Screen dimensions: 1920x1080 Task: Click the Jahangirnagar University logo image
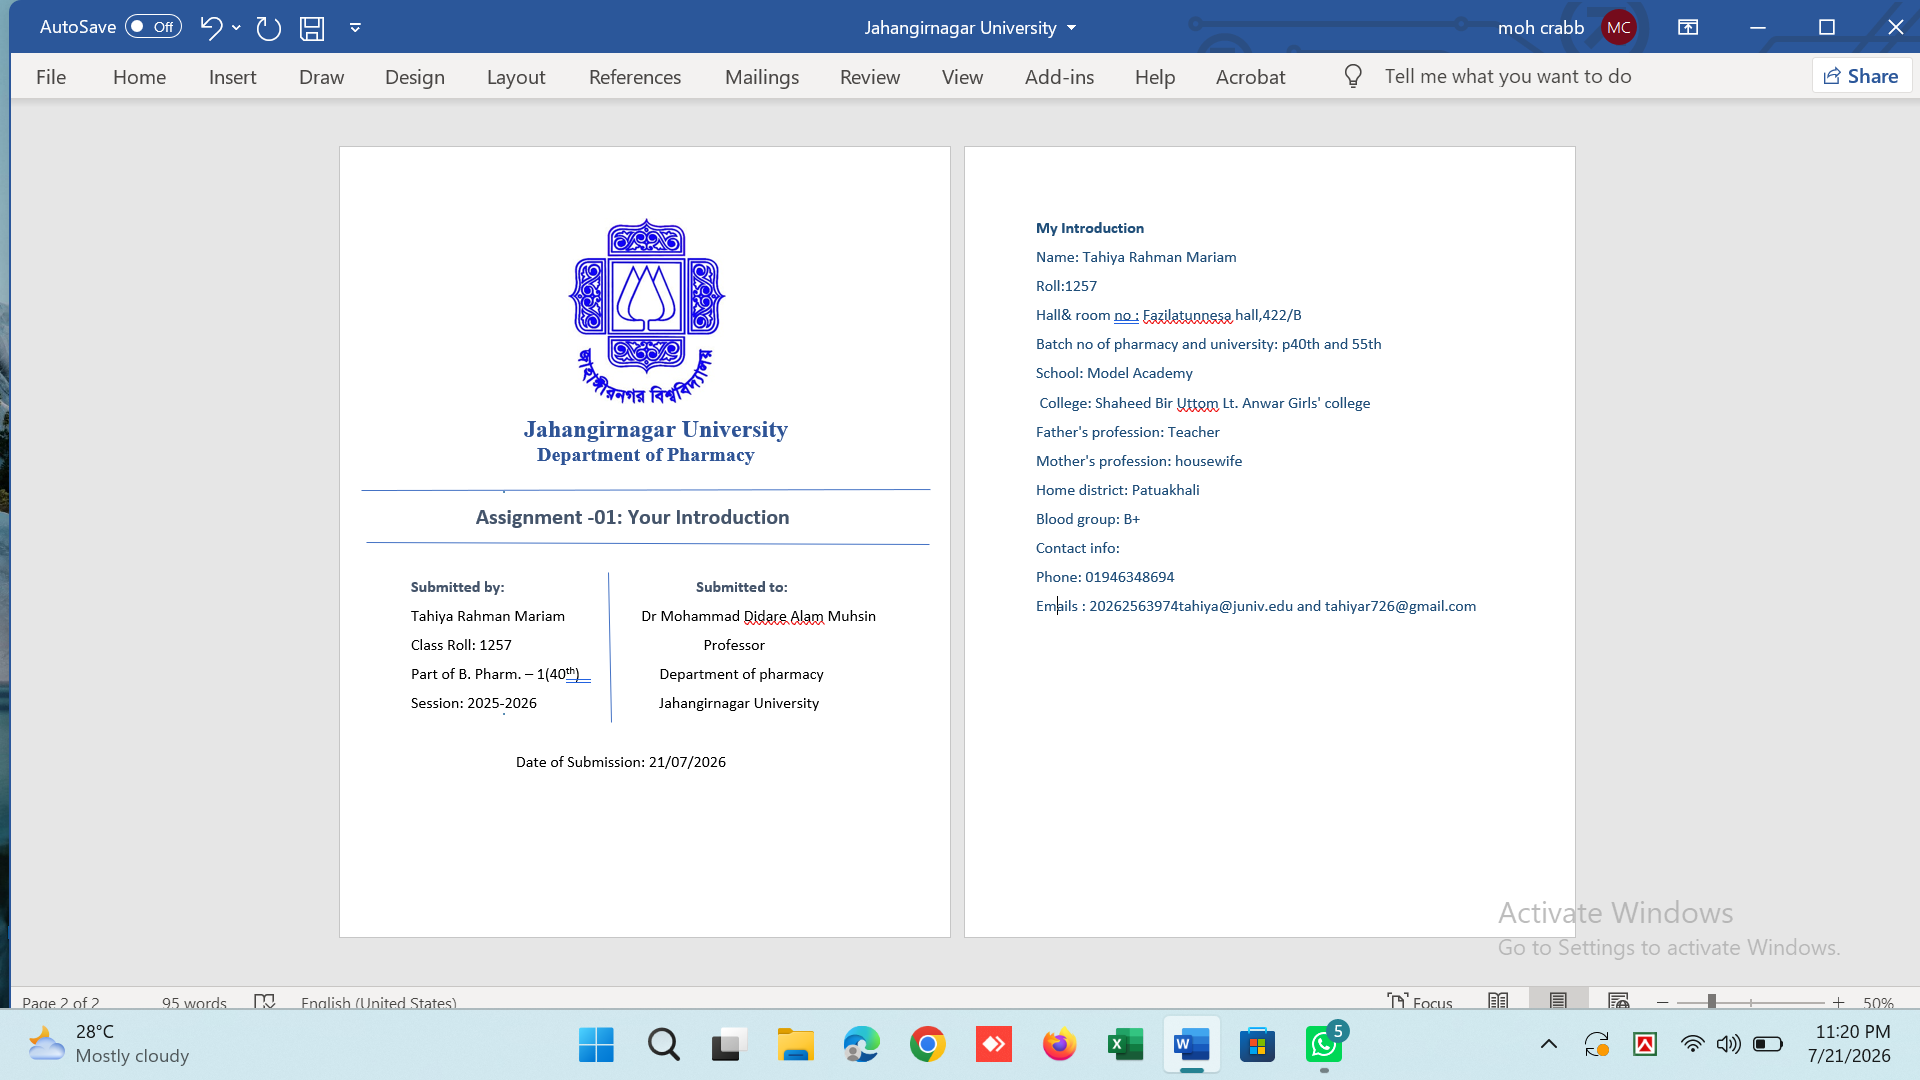[647, 311]
